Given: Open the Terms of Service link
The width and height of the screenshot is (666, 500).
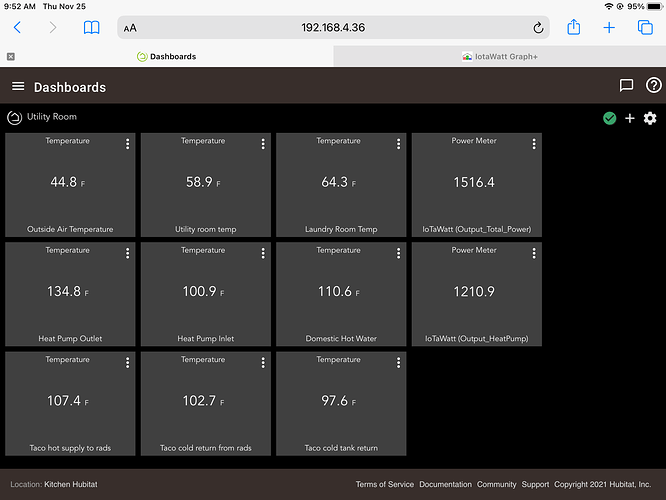Looking at the screenshot, I should pos(384,484).
